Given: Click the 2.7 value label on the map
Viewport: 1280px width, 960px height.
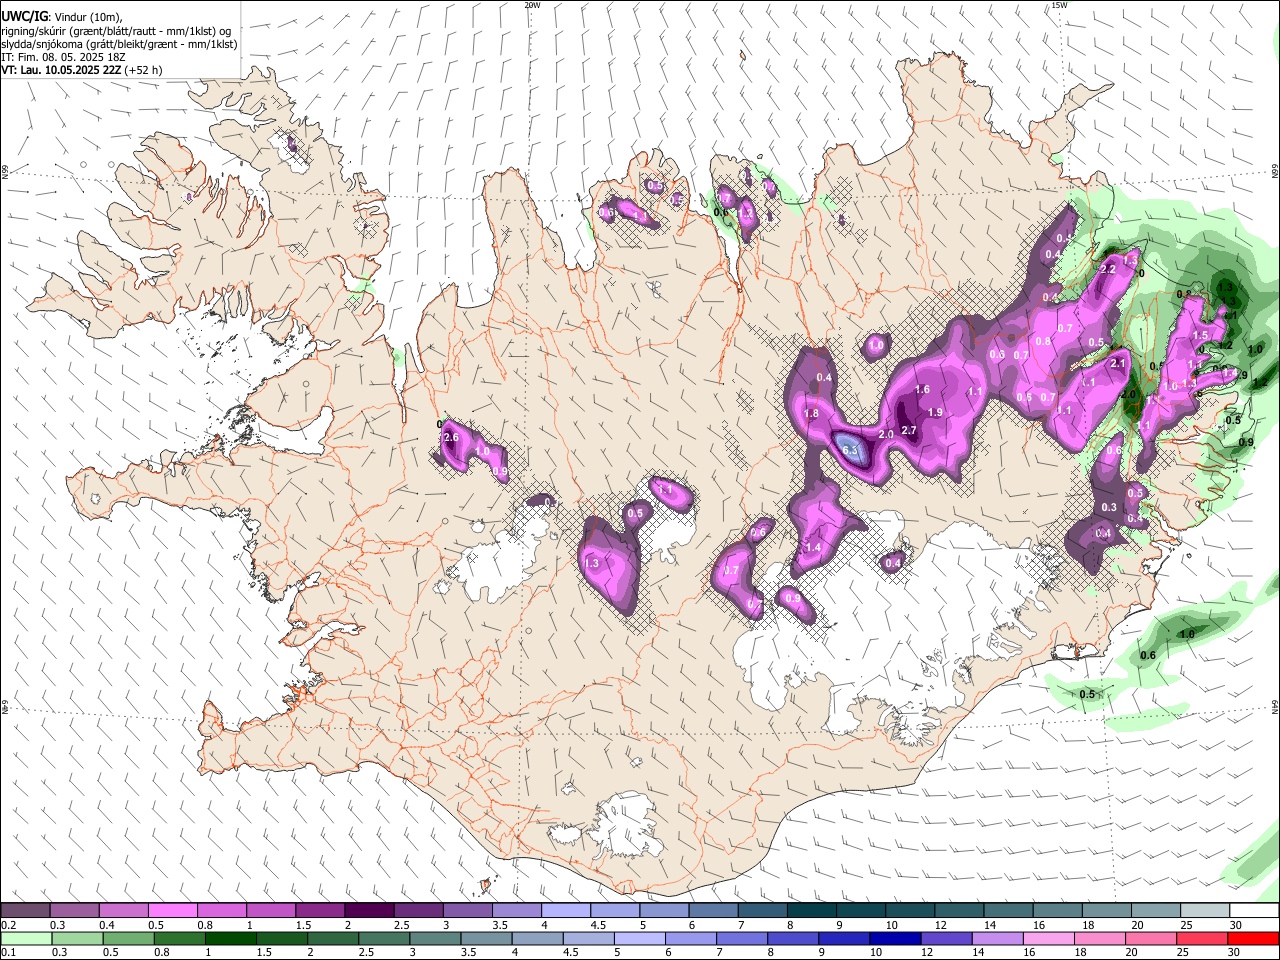Looking at the screenshot, I should [x=909, y=430].
